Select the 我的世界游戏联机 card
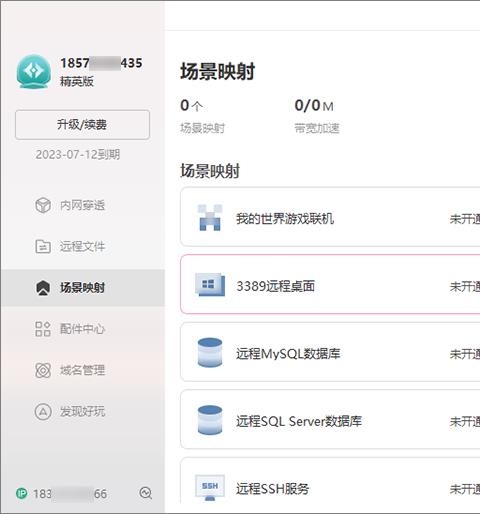Screen dimensions: 480x514 [330, 217]
